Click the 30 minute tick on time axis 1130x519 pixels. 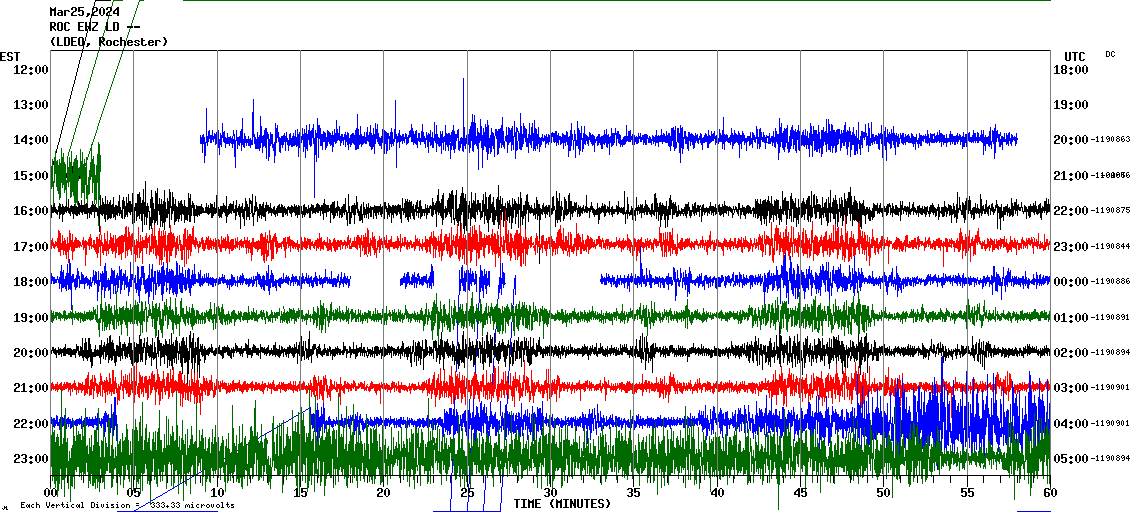point(550,494)
